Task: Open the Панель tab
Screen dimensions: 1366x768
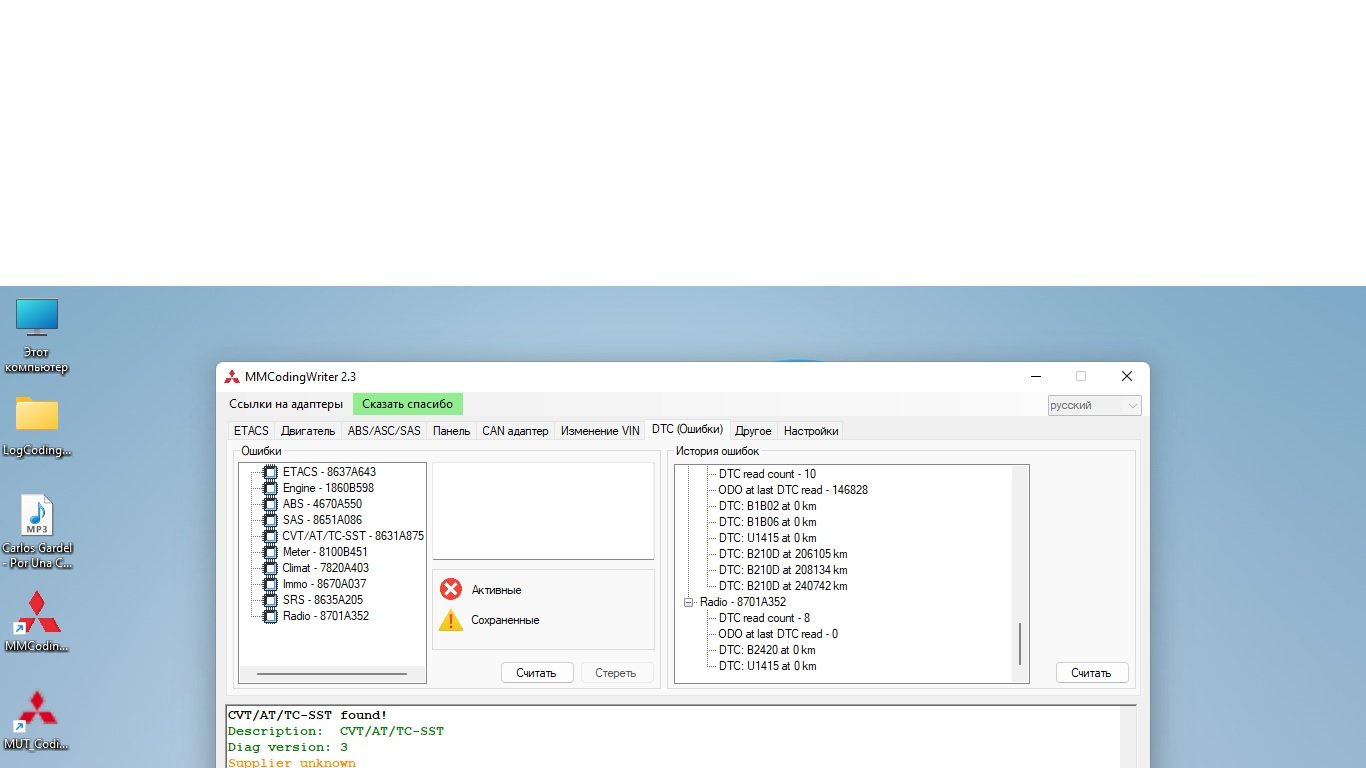Action: click(451, 431)
